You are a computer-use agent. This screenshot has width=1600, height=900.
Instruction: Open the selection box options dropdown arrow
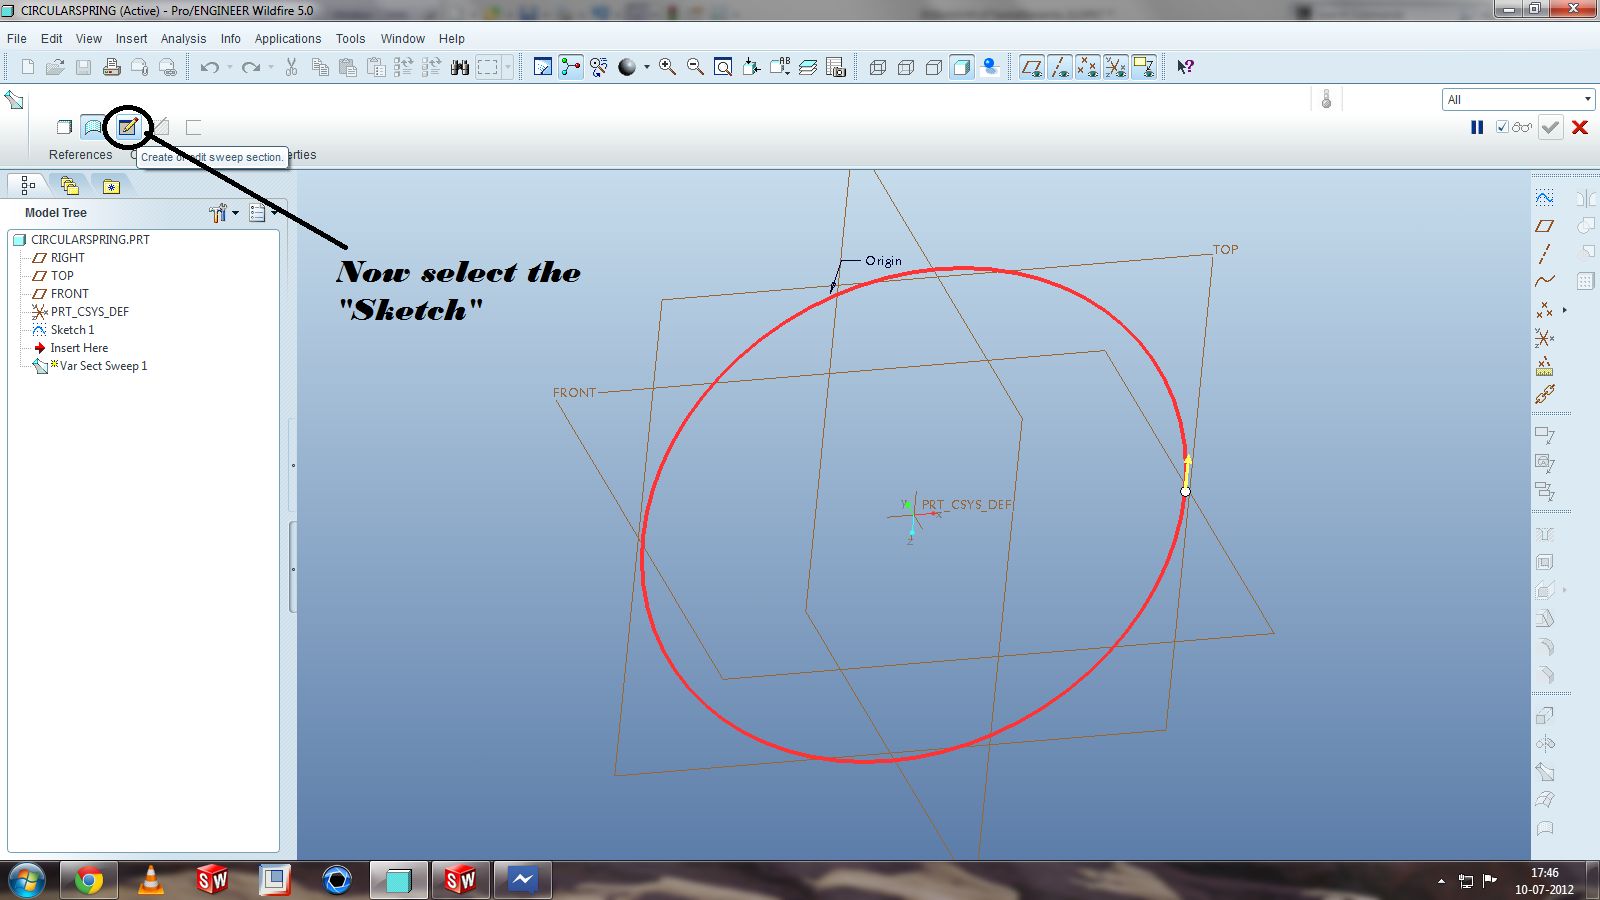coord(508,67)
